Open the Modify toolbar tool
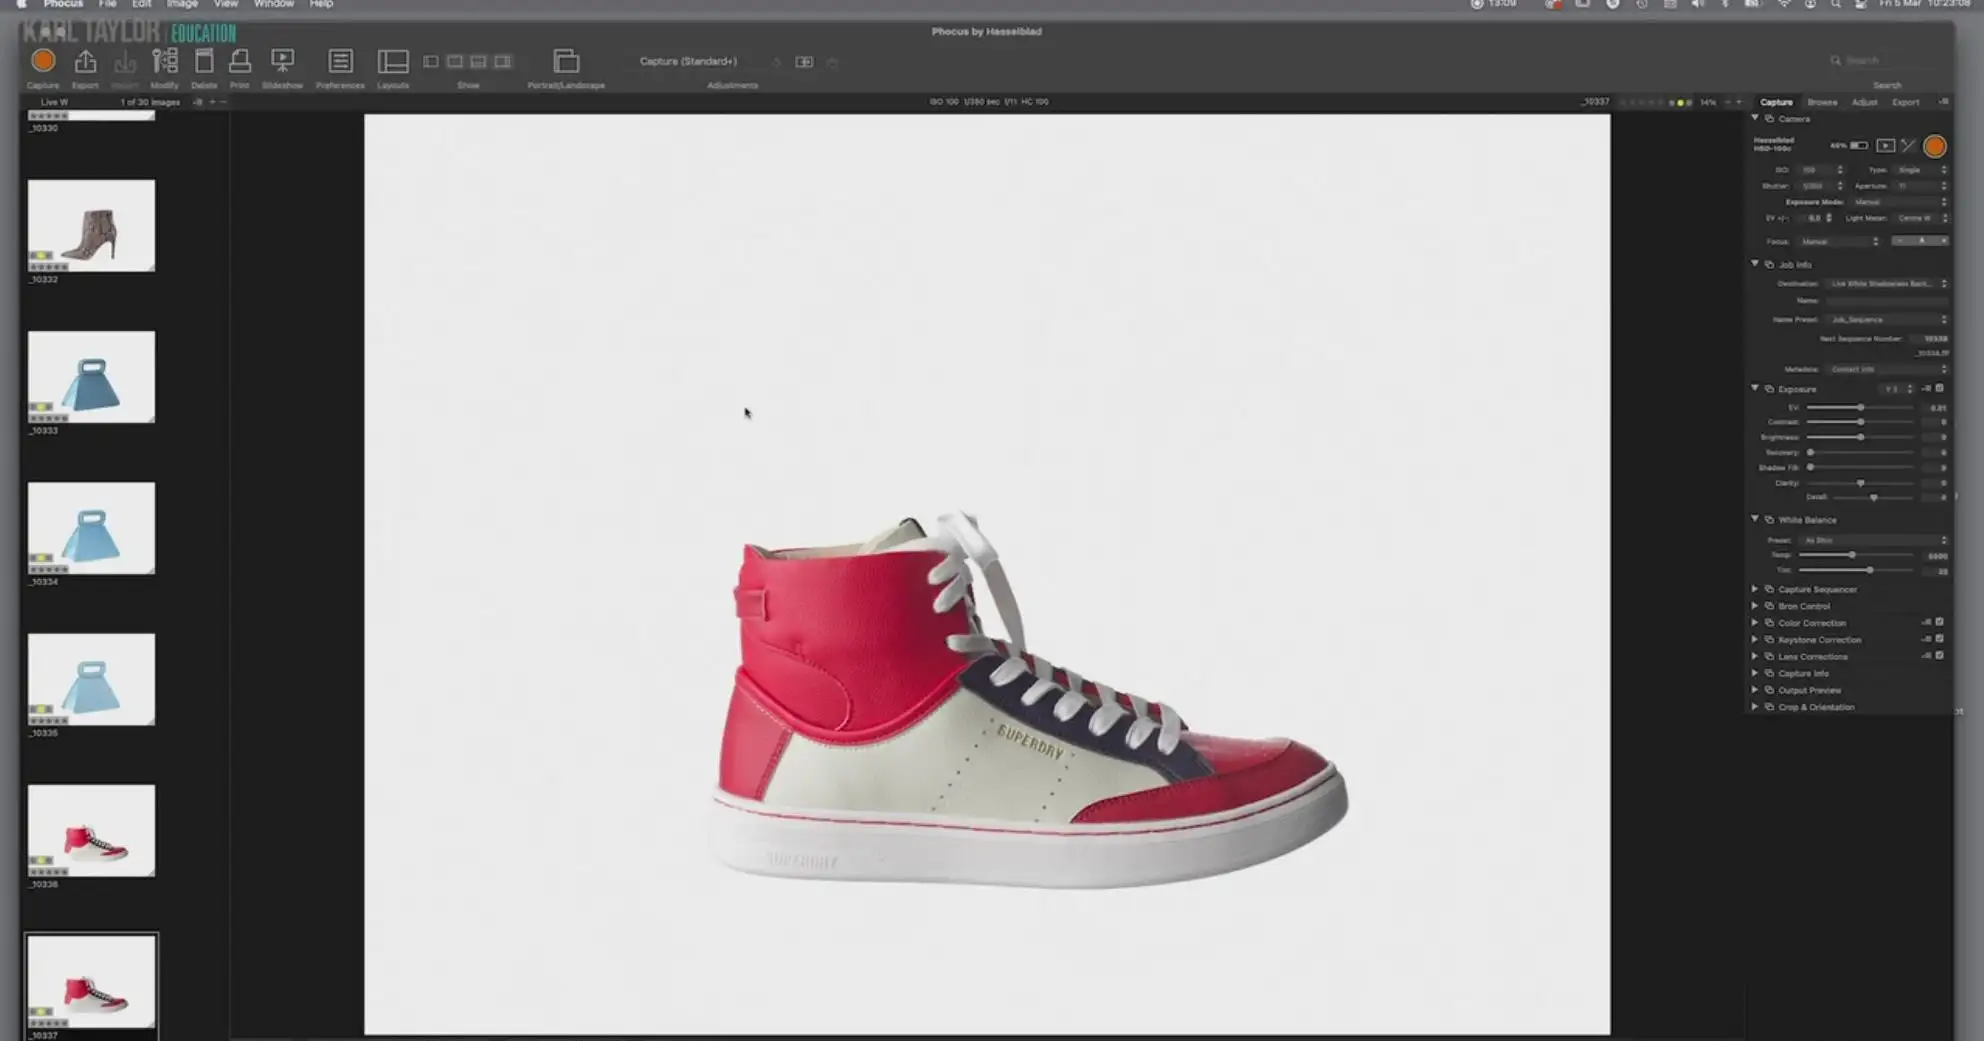This screenshot has width=1984, height=1041. 164,61
